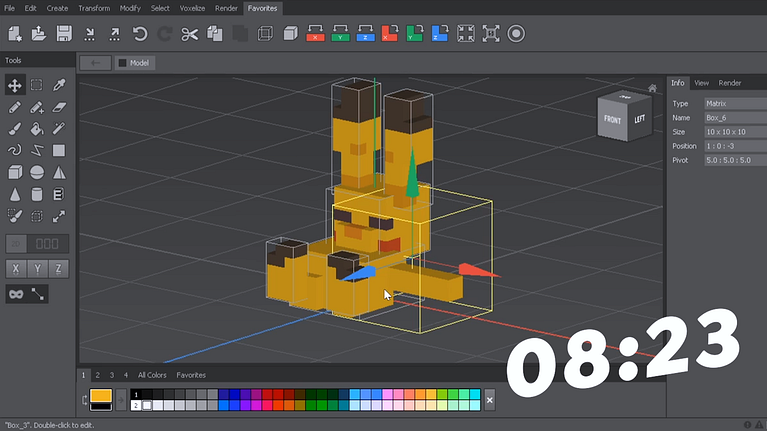Toggle Z axis symmetry button
The image size is (767, 431).
[59, 269]
